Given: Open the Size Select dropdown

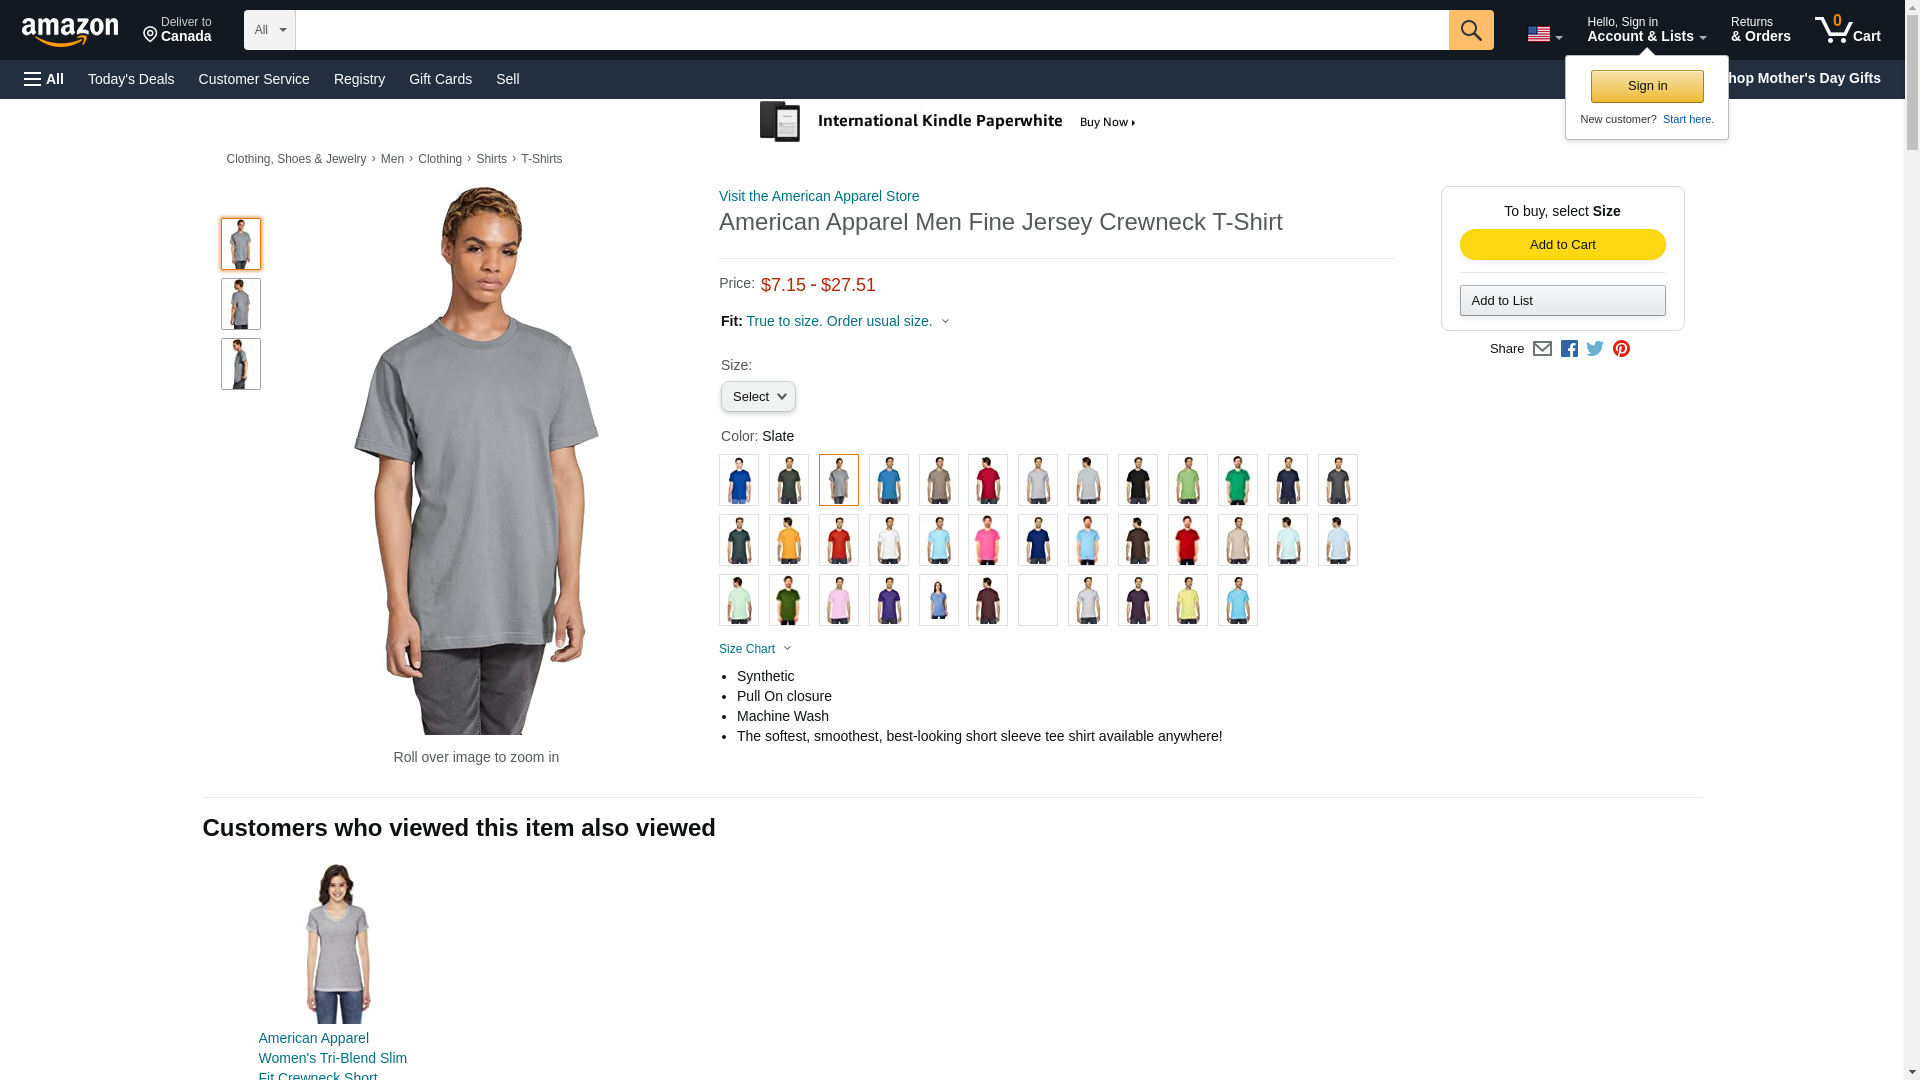Looking at the screenshot, I should (758, 397).
